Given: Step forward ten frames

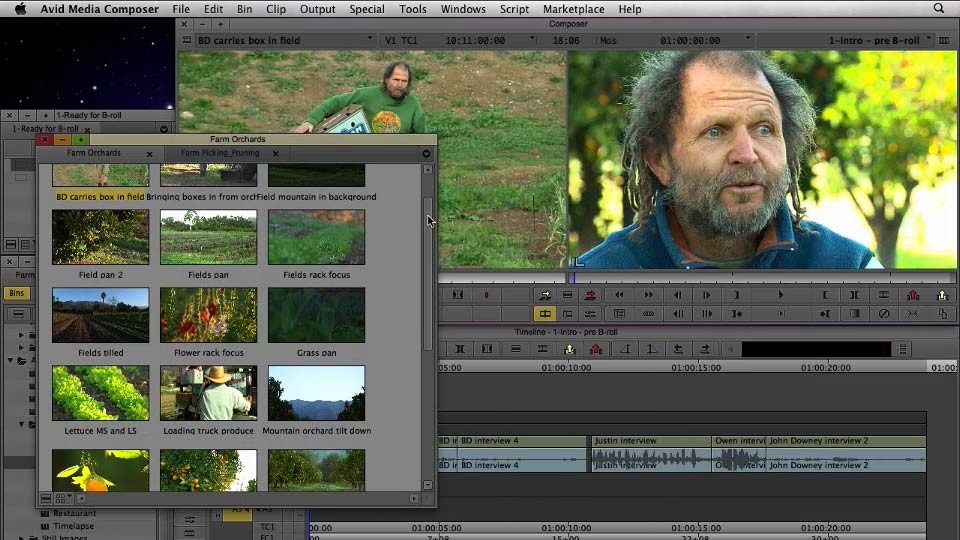Looking at the screenshot, I should click(707, 314).
